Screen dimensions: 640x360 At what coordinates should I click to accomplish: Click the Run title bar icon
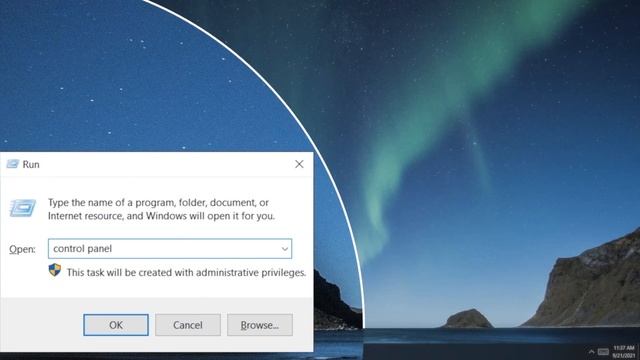coord(13,164)
